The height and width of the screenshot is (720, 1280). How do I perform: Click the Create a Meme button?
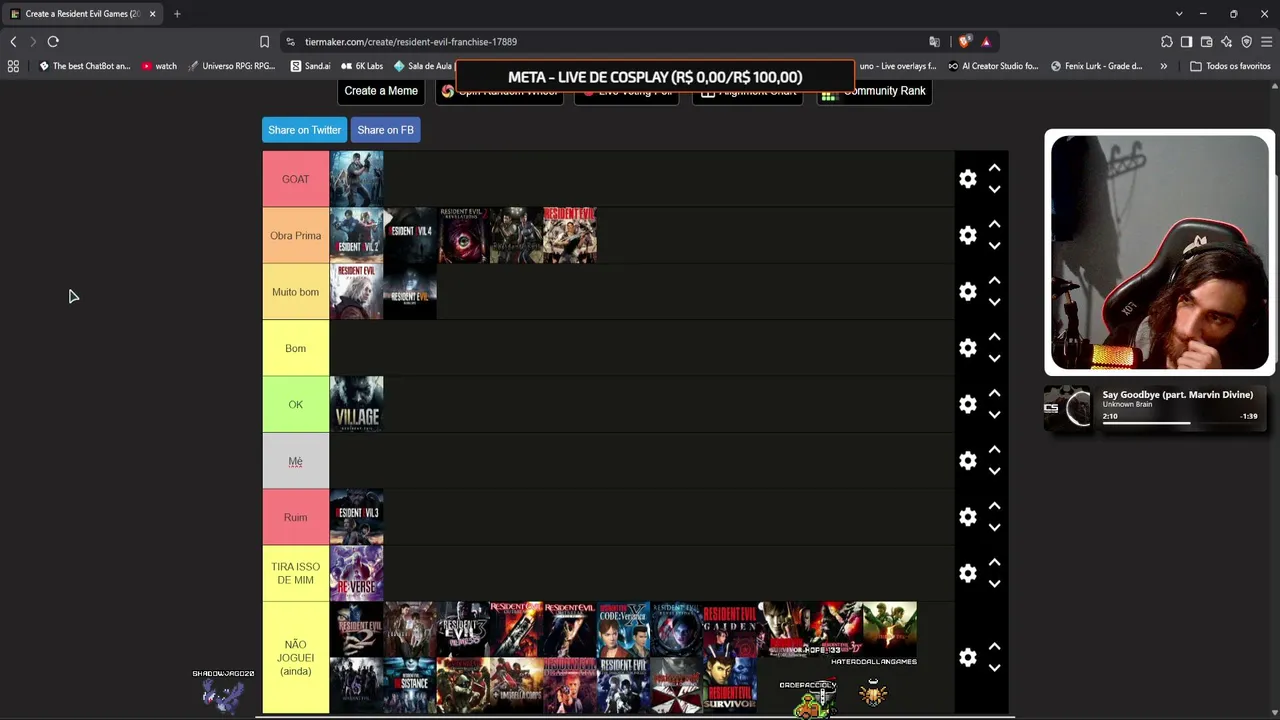pos(381,91)
